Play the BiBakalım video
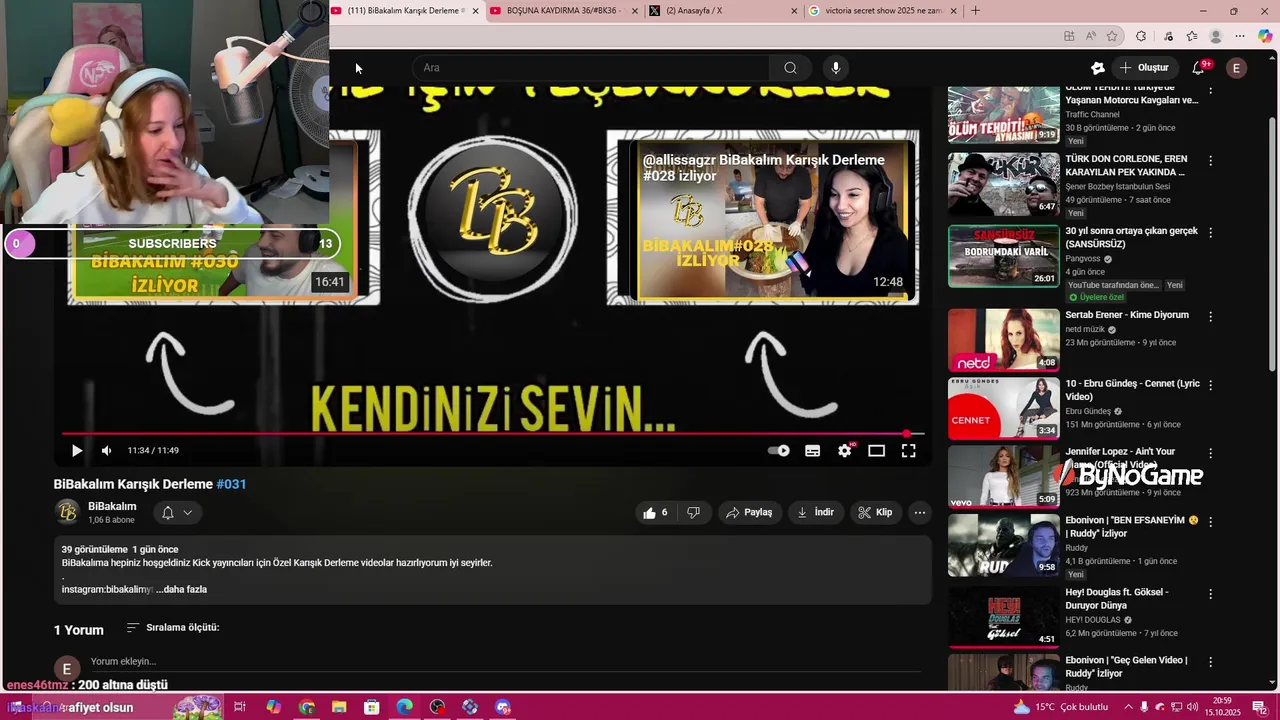Screen dimensions: 1280x720 (77, 451)
